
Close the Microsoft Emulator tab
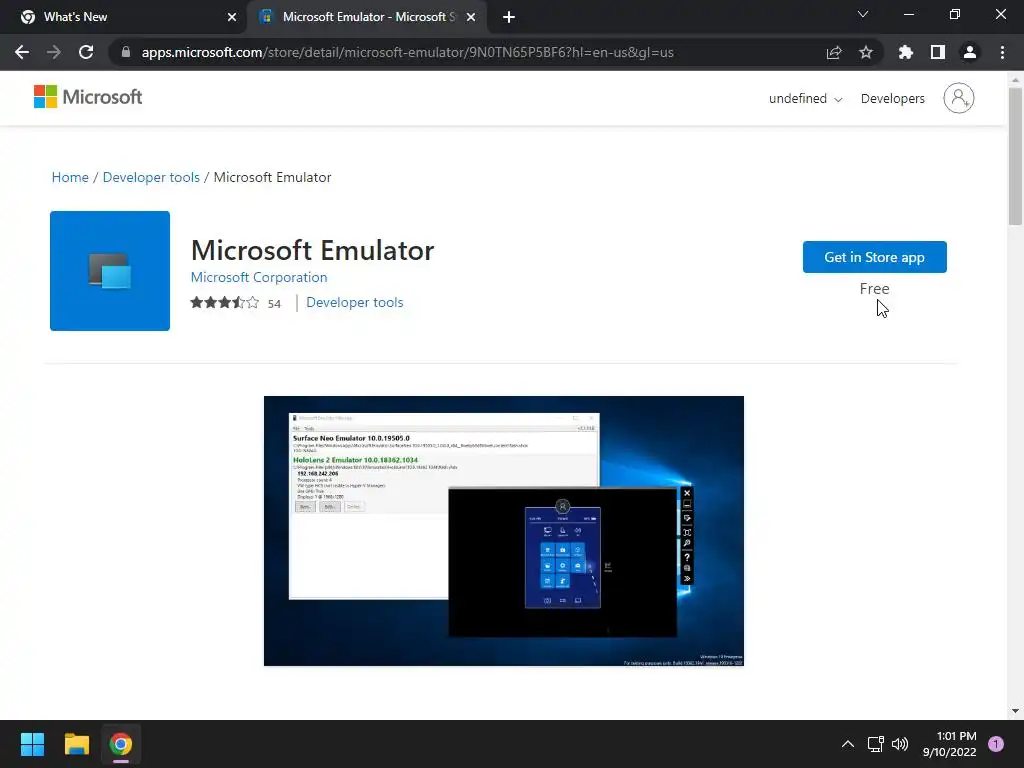(x=471, y=17)
